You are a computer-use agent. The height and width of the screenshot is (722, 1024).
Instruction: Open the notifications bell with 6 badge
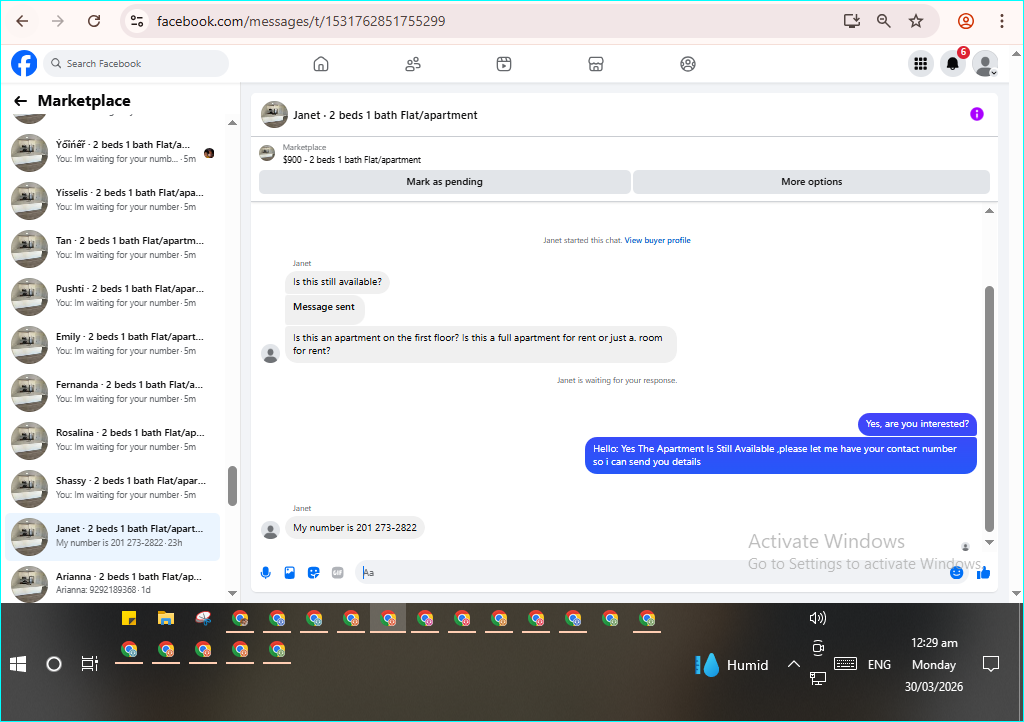pos(953,63)
